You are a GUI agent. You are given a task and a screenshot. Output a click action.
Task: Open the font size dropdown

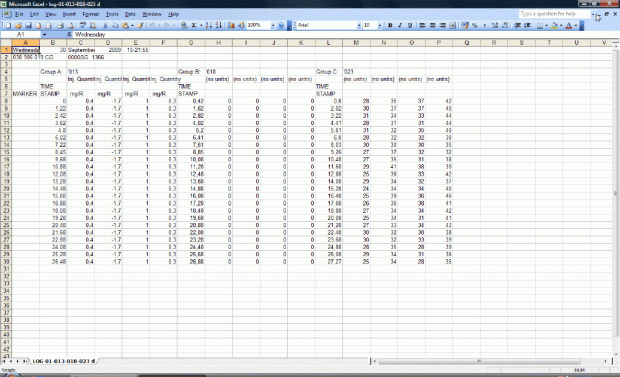pyautogui.click(x=380, y=25)
